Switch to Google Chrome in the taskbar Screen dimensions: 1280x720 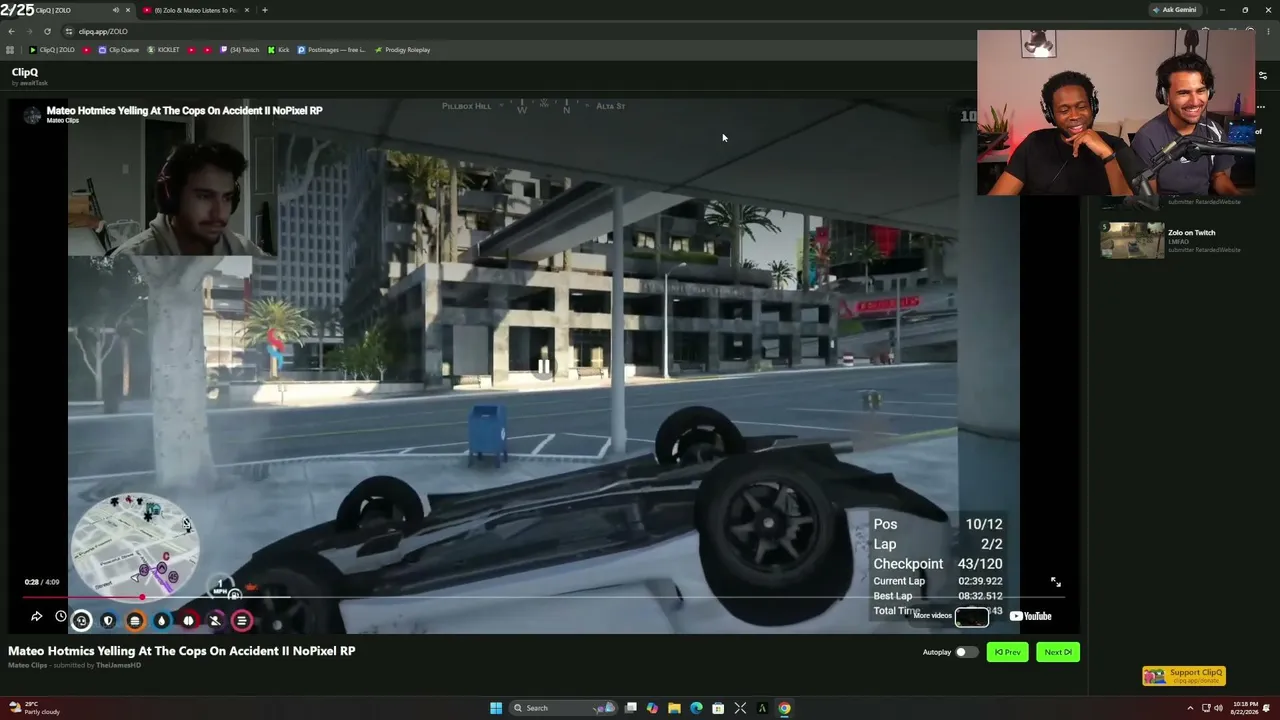pos(784,708)
